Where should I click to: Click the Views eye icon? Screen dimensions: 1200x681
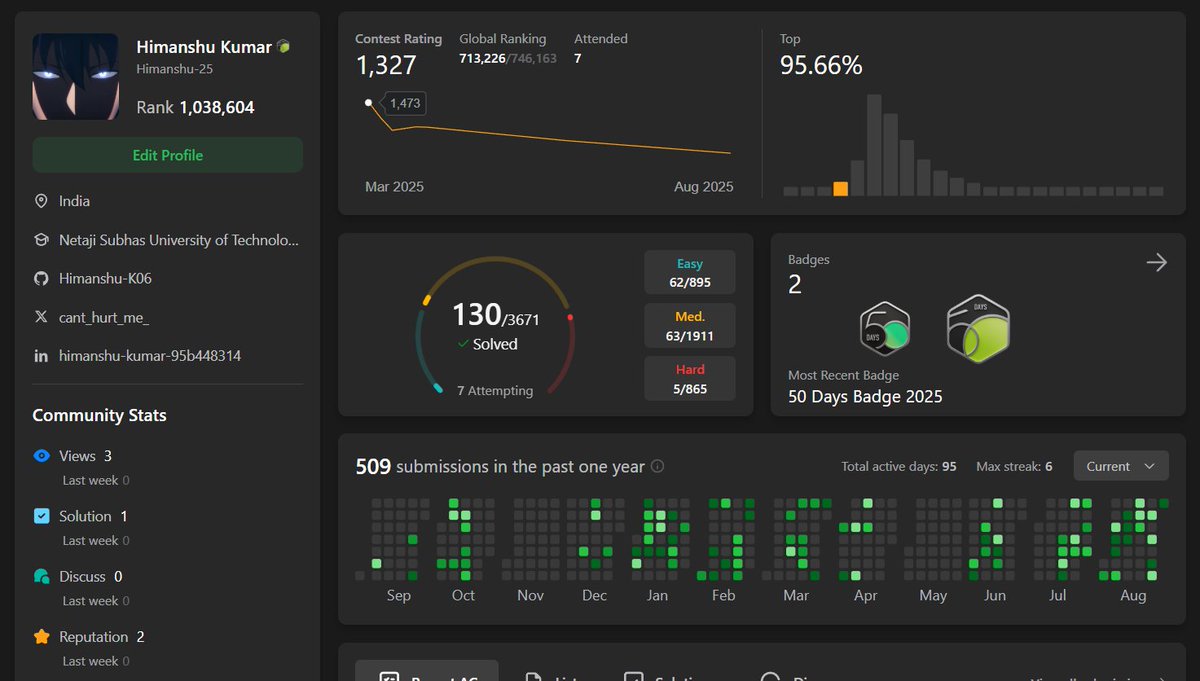tap(41, 456)
